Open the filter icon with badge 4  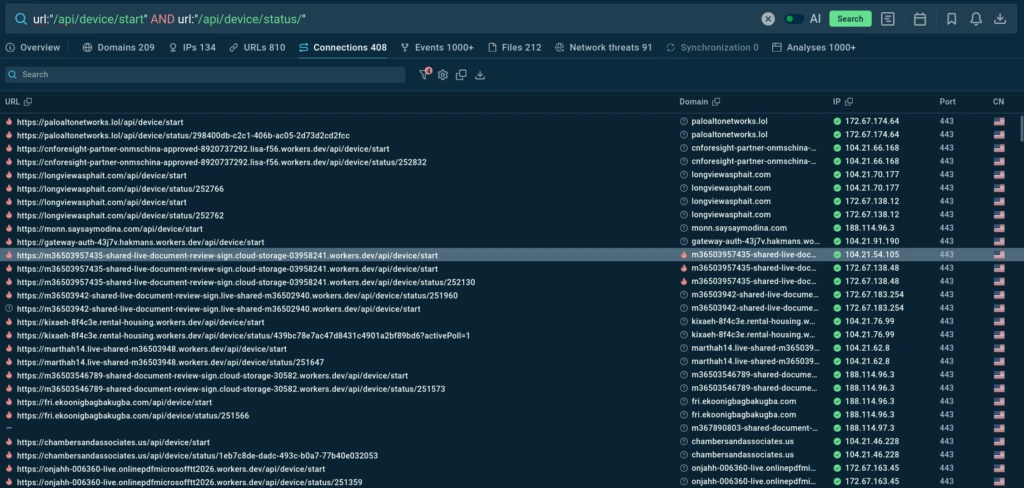[x=424, y=74]
